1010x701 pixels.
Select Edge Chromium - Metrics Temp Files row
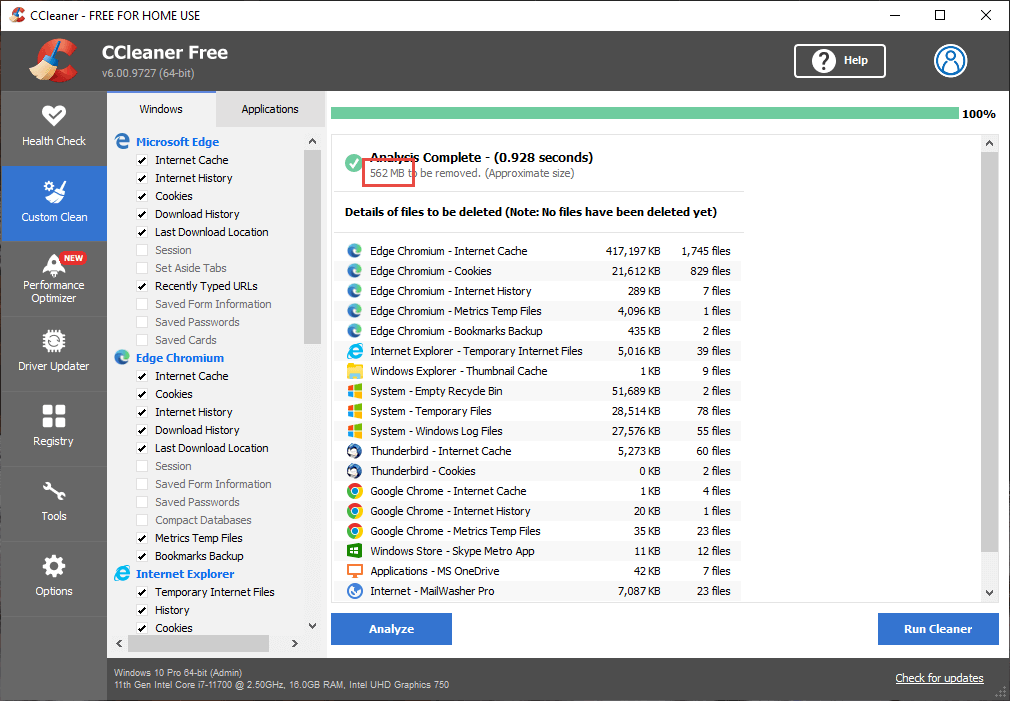537,311
